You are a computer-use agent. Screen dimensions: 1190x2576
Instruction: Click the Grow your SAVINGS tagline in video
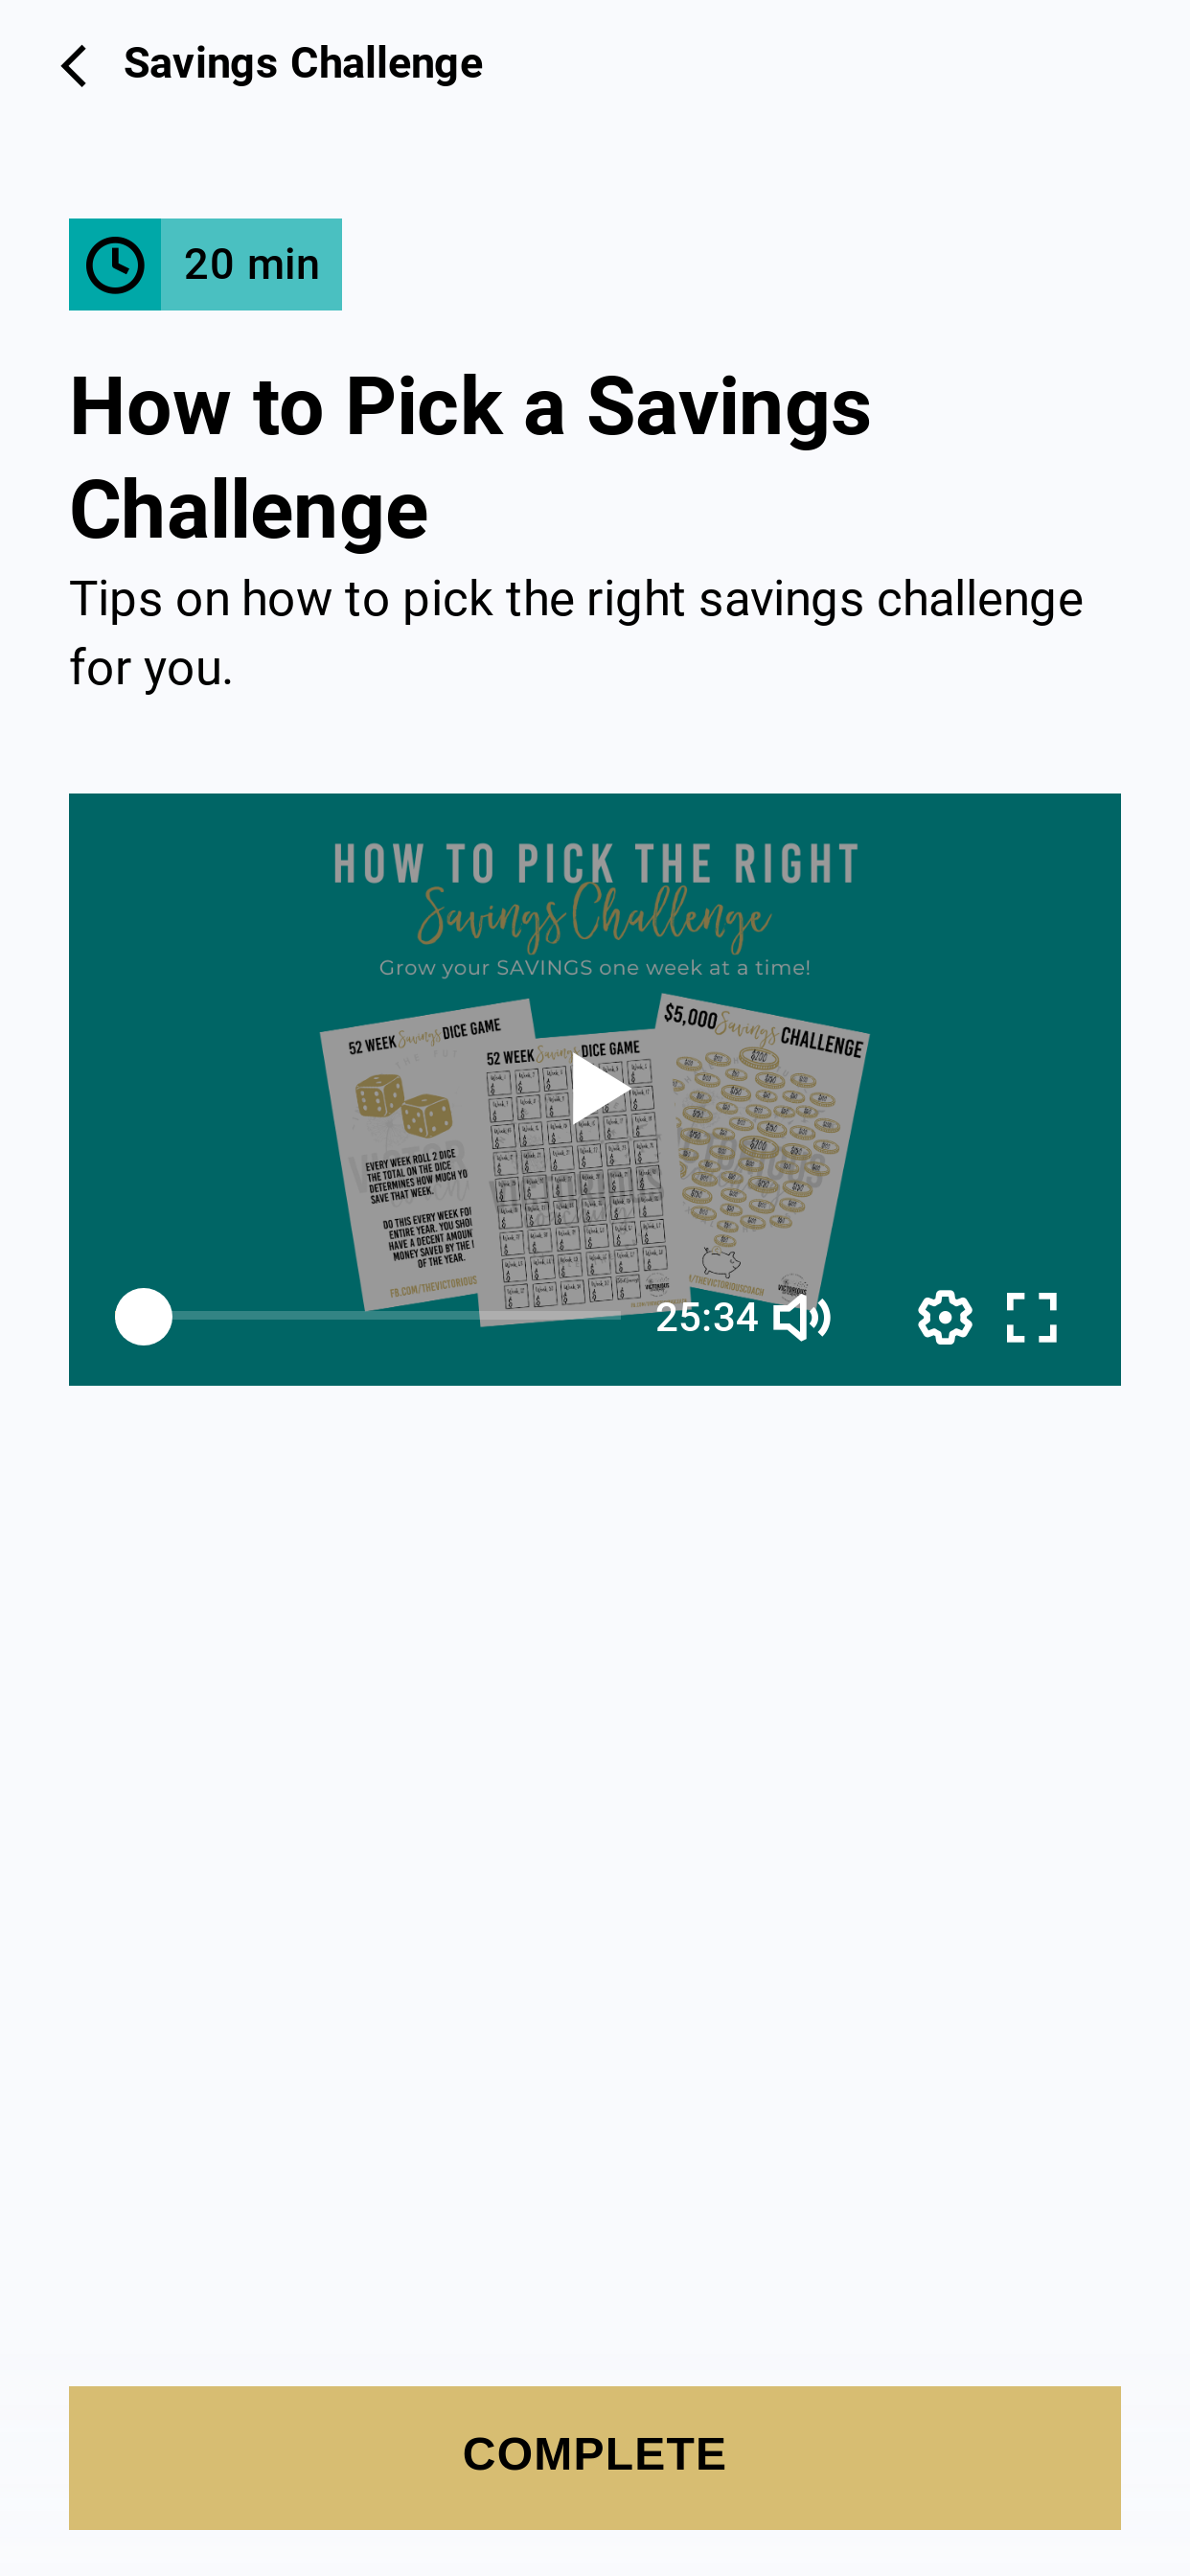click(x=595, y=968)
